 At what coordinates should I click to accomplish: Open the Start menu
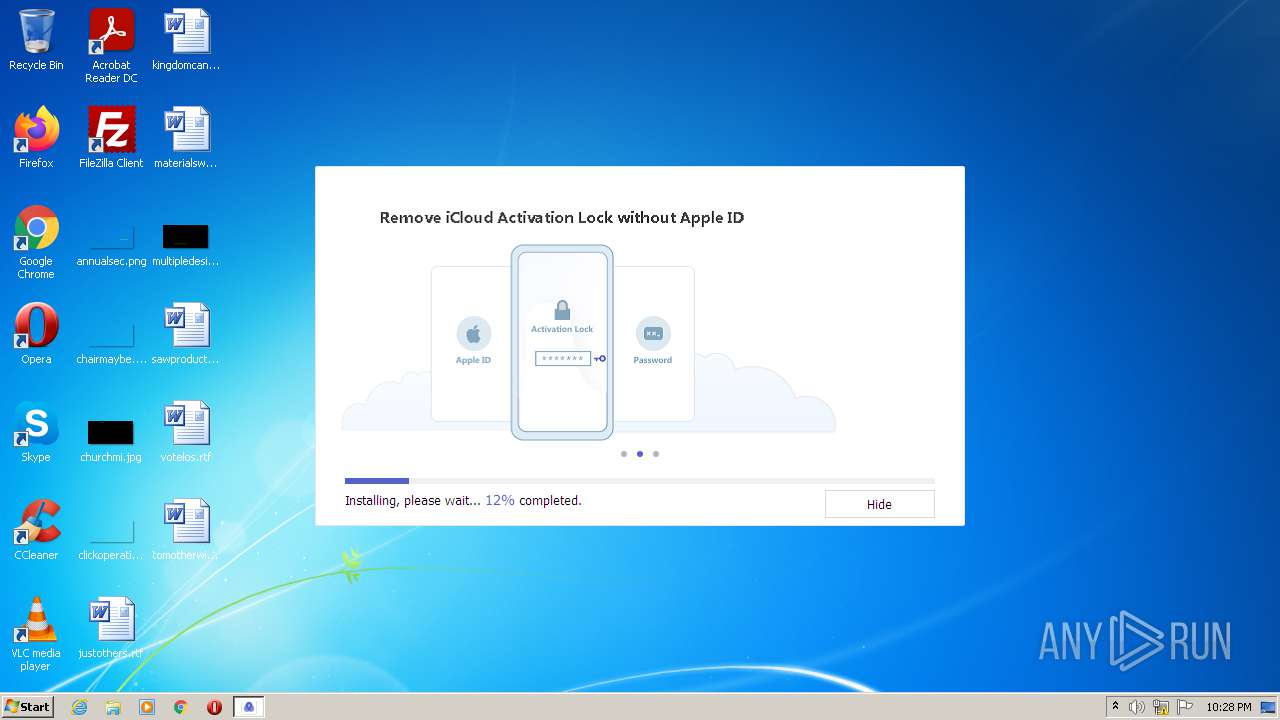coord(27,707)
